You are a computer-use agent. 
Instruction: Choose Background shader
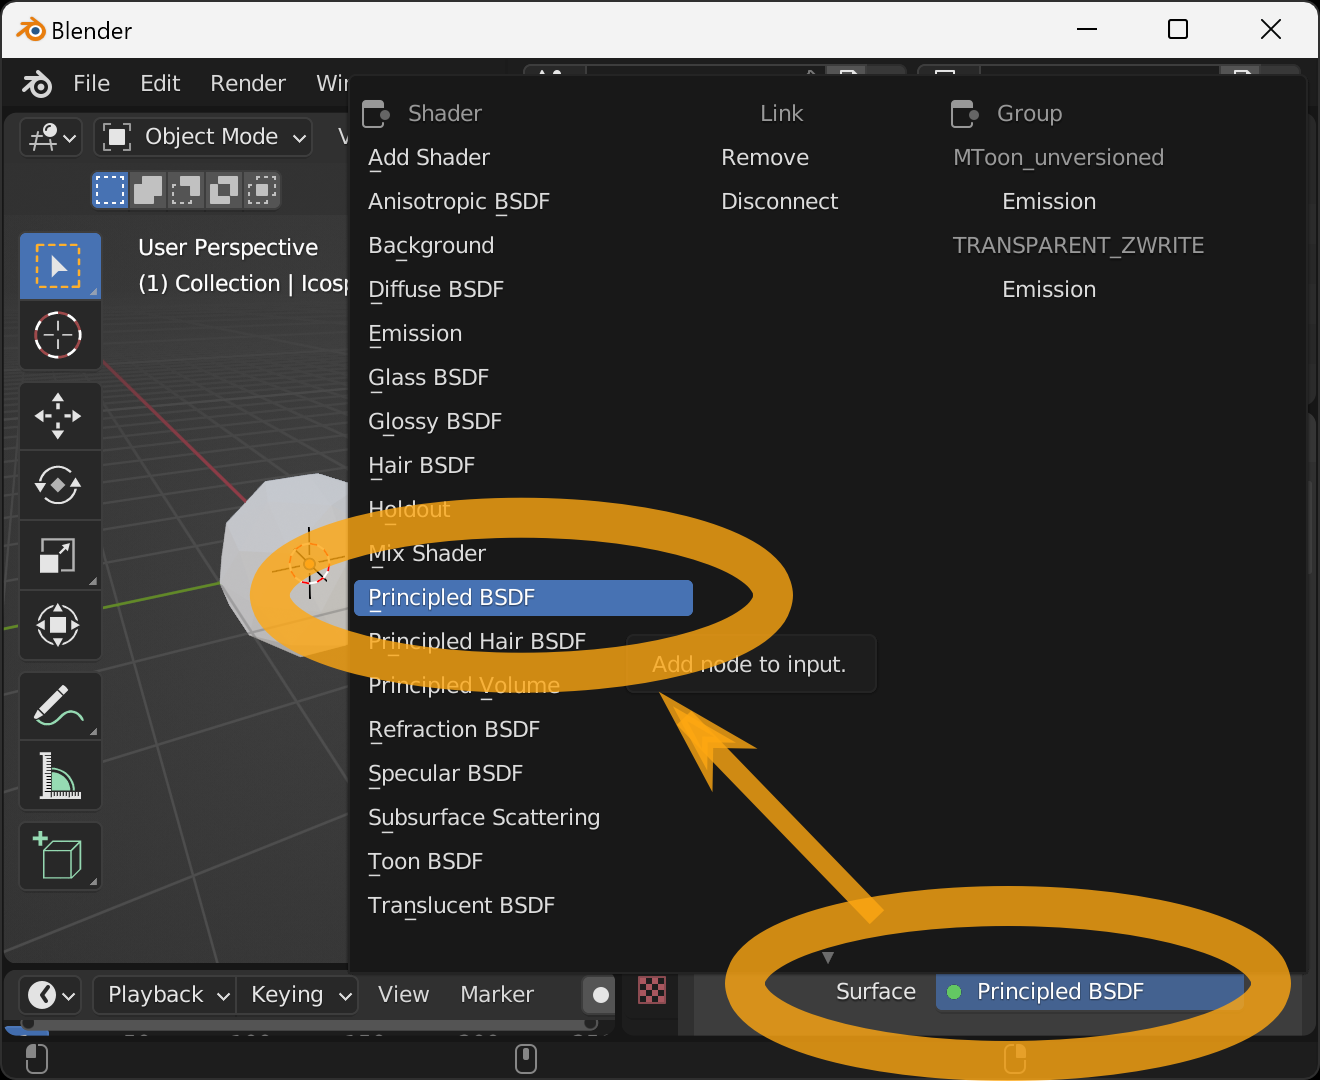431,246
